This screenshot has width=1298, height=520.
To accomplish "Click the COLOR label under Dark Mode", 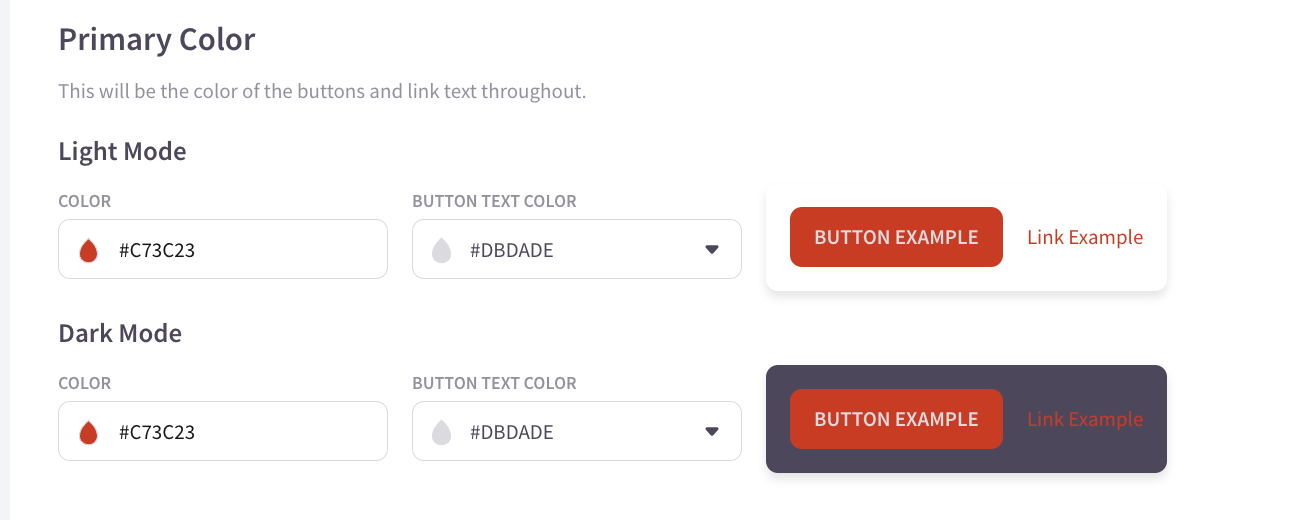I will coord(85,383).
